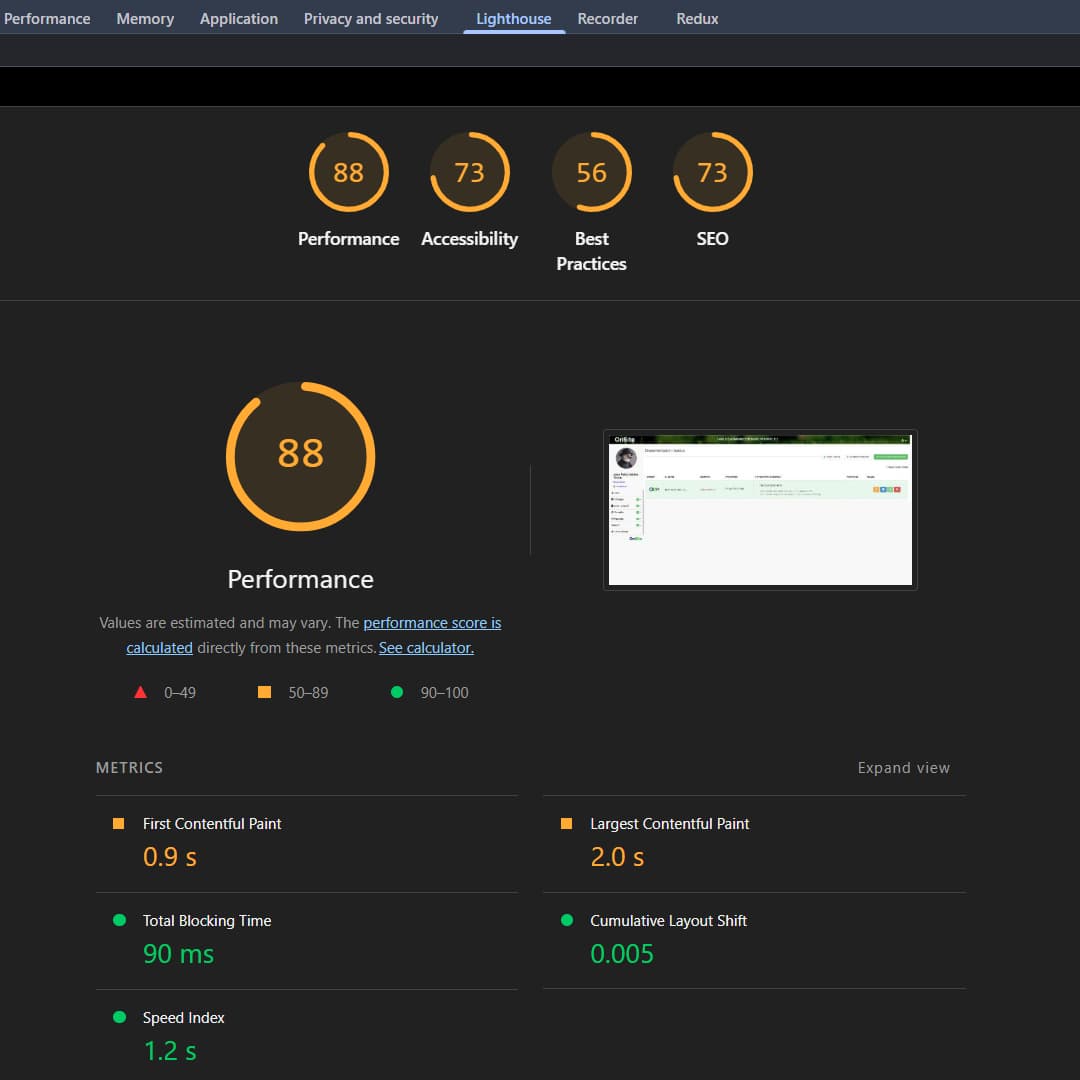This screenshot has height=1080, width=1080.
Task: Click the 0.9 s metric value
Action: [x=169, y=857]
